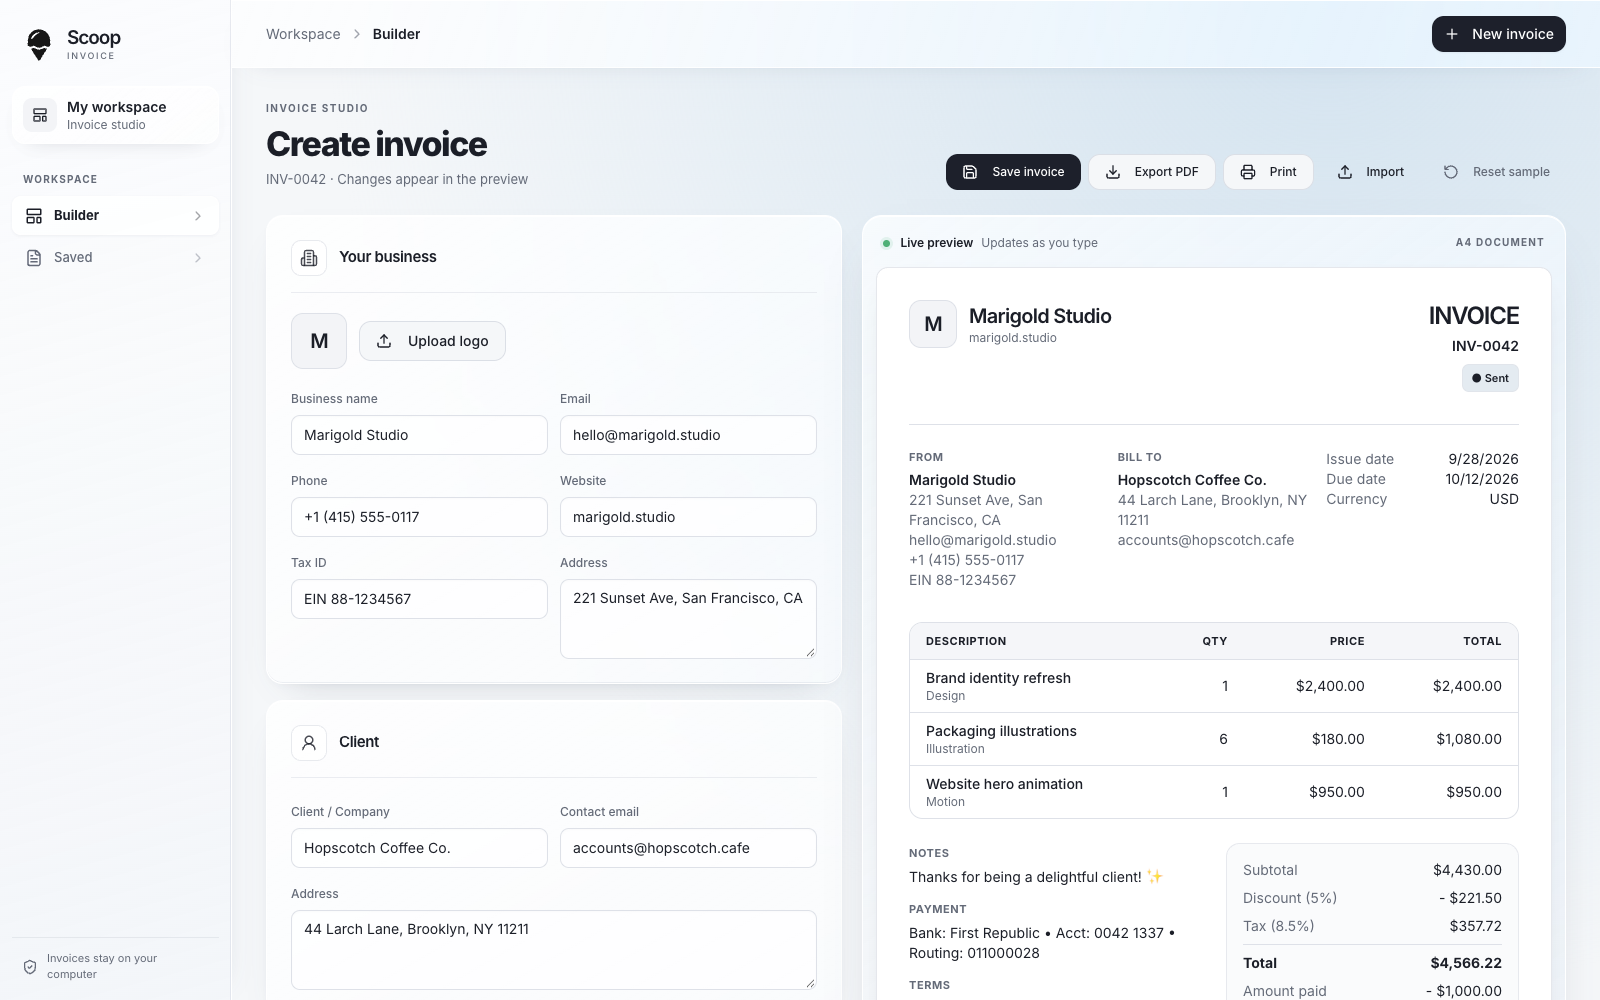Viewport: 1600px width, 1000px height.
Task: Click the Marigold Studio heading in the preview
Action: click(1040, 316)
